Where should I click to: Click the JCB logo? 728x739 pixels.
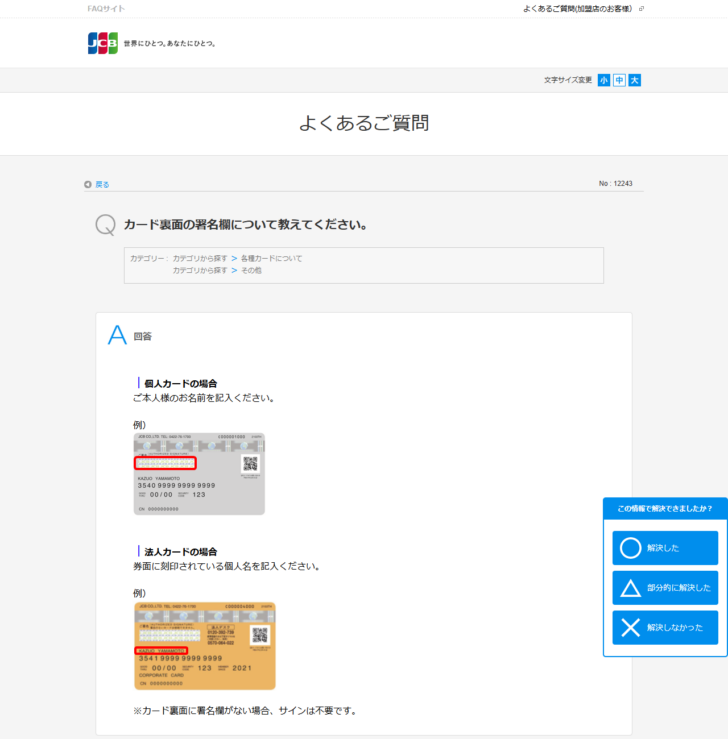tap(103, 43)
